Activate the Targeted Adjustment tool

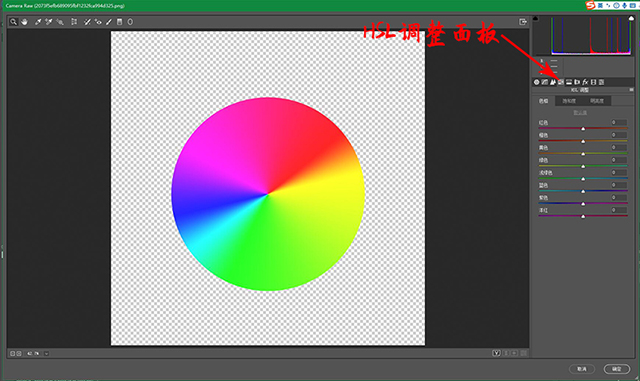60,22
